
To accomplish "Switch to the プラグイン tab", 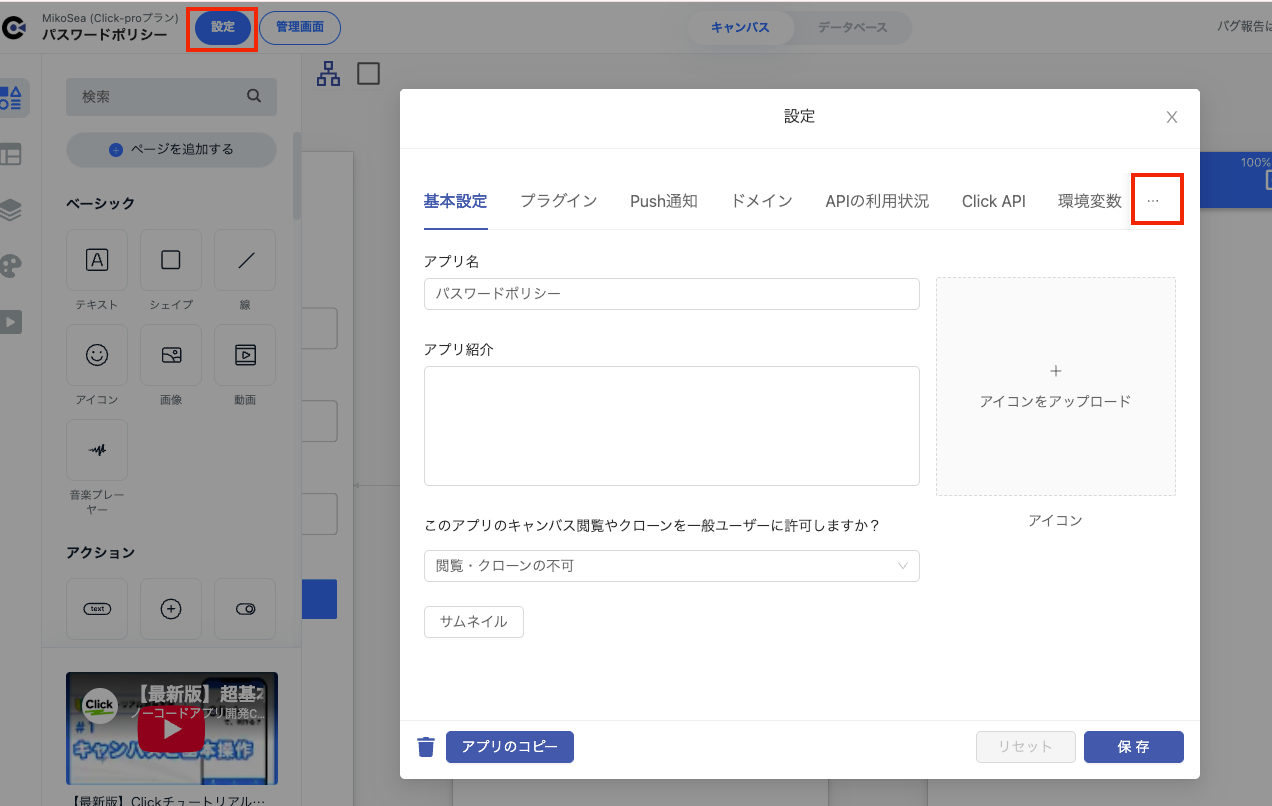I will tap(559, 201).
